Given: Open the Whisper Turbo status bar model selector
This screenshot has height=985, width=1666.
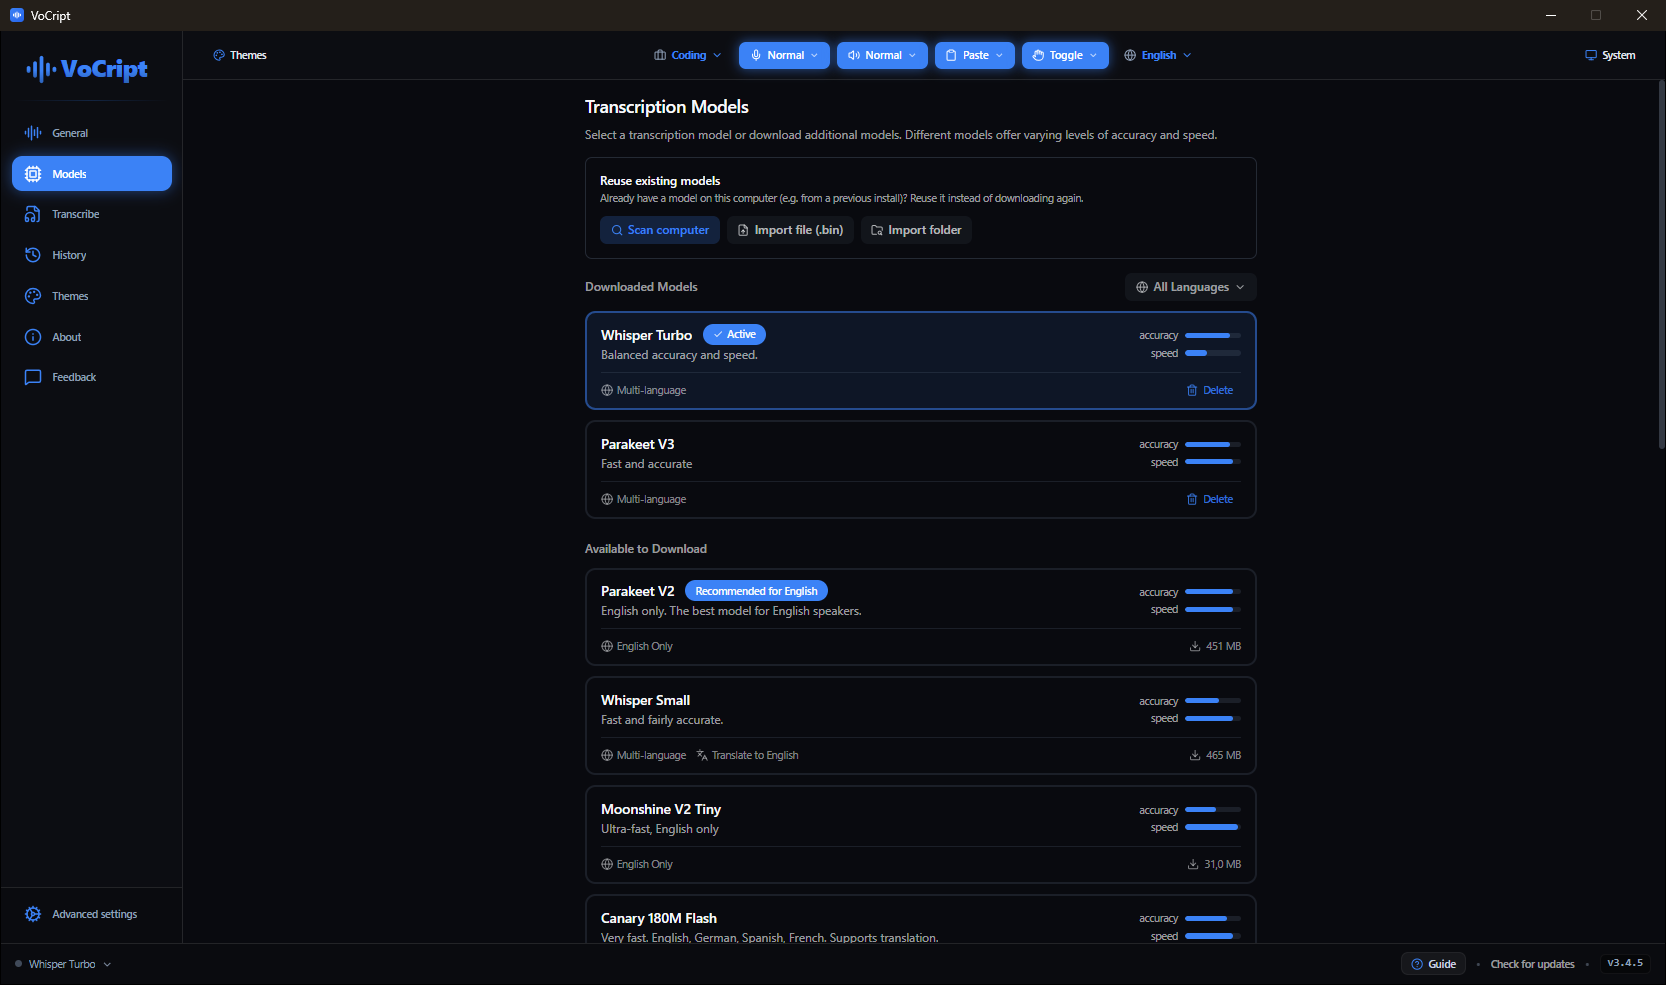Looking at the screenshot, I should pyautogui.click(x=63, y=964).
